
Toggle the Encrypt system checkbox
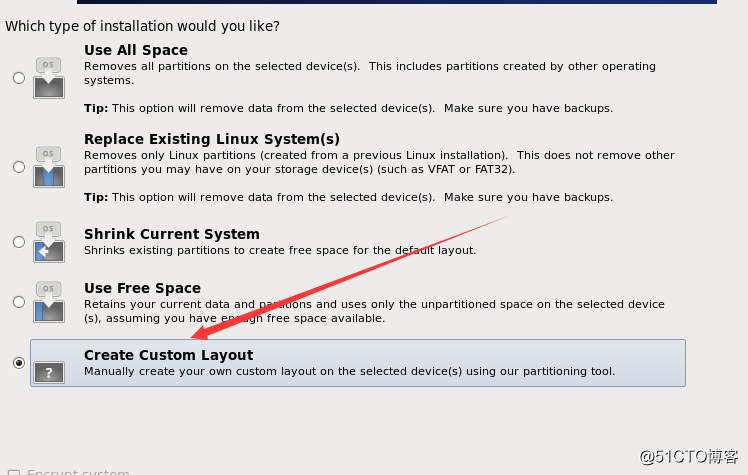[14, 472]
